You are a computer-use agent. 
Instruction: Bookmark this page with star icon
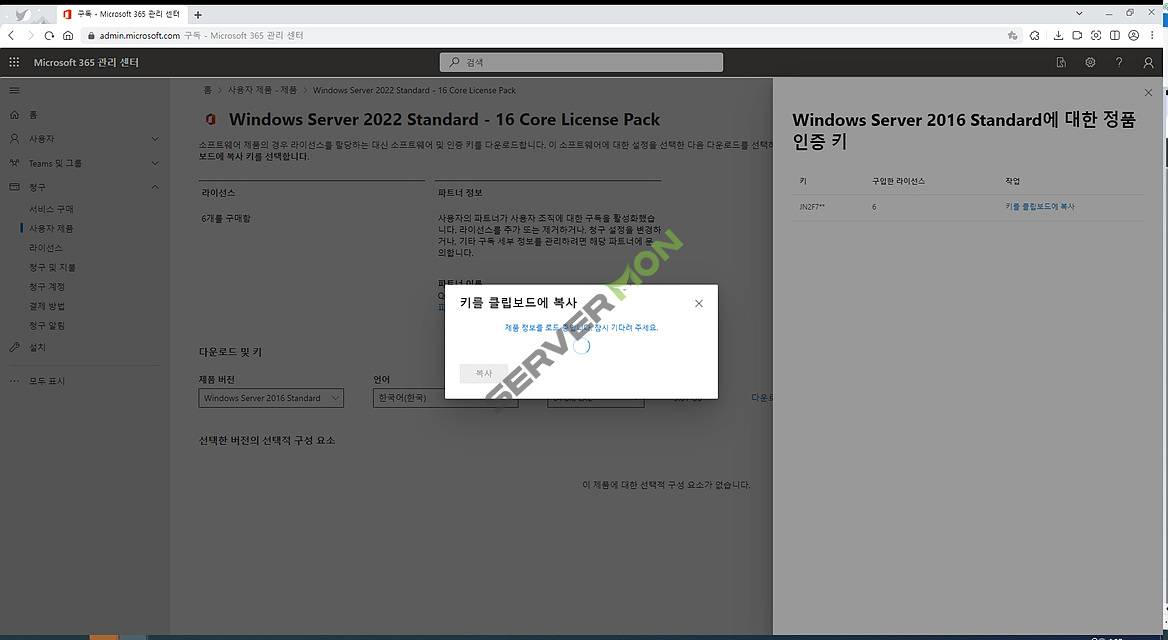[x=1012, y=35]
